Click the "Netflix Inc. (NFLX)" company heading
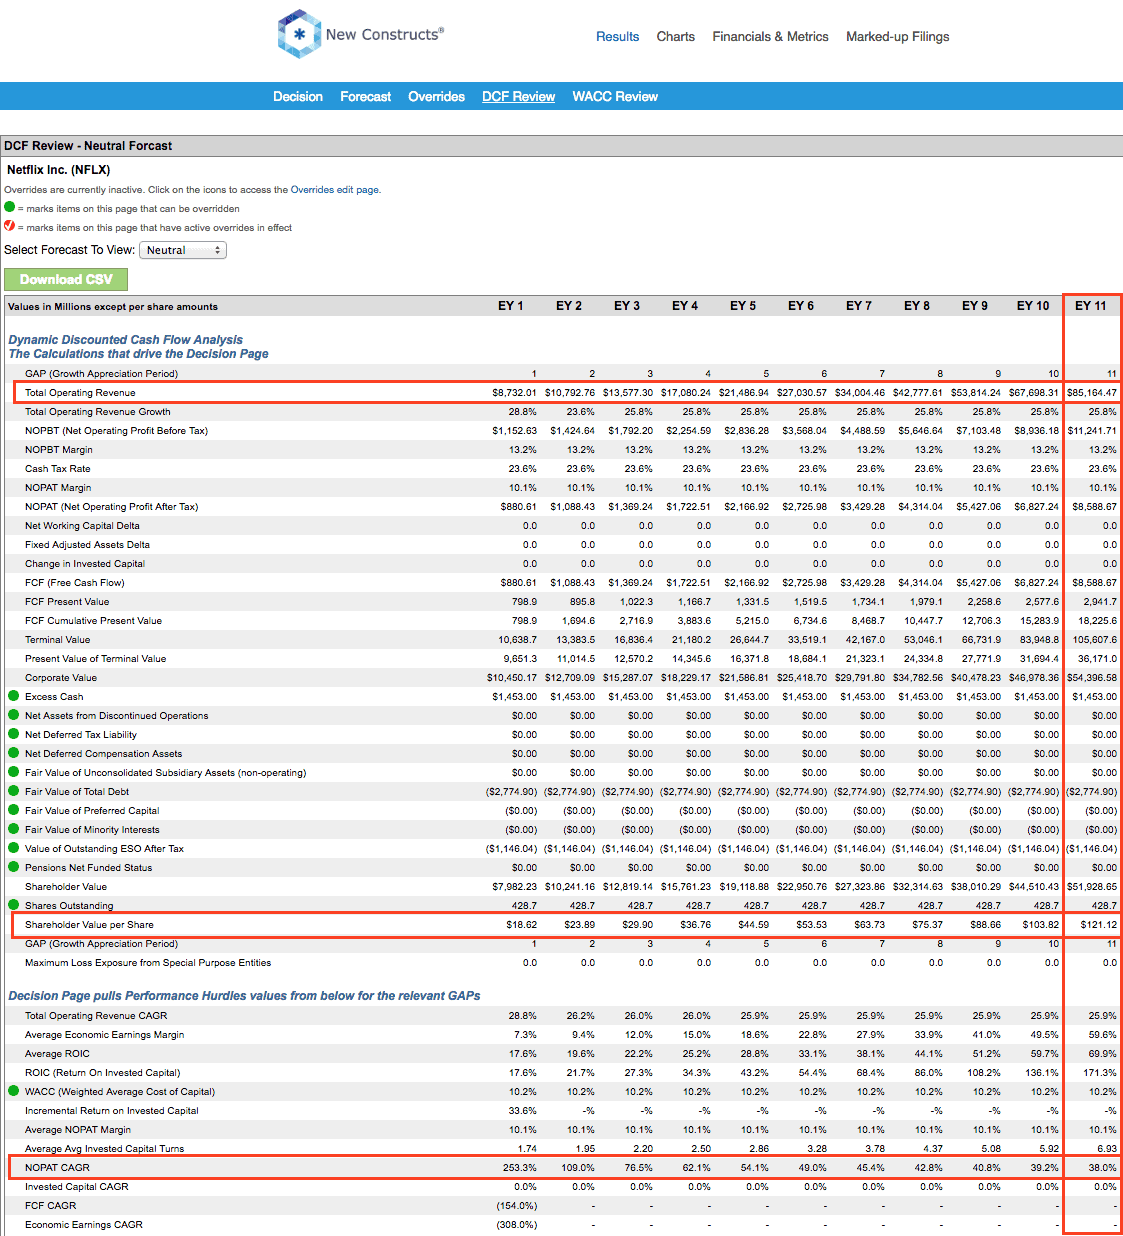This screenshot has height=1236, width=1123. pos(59,170)
